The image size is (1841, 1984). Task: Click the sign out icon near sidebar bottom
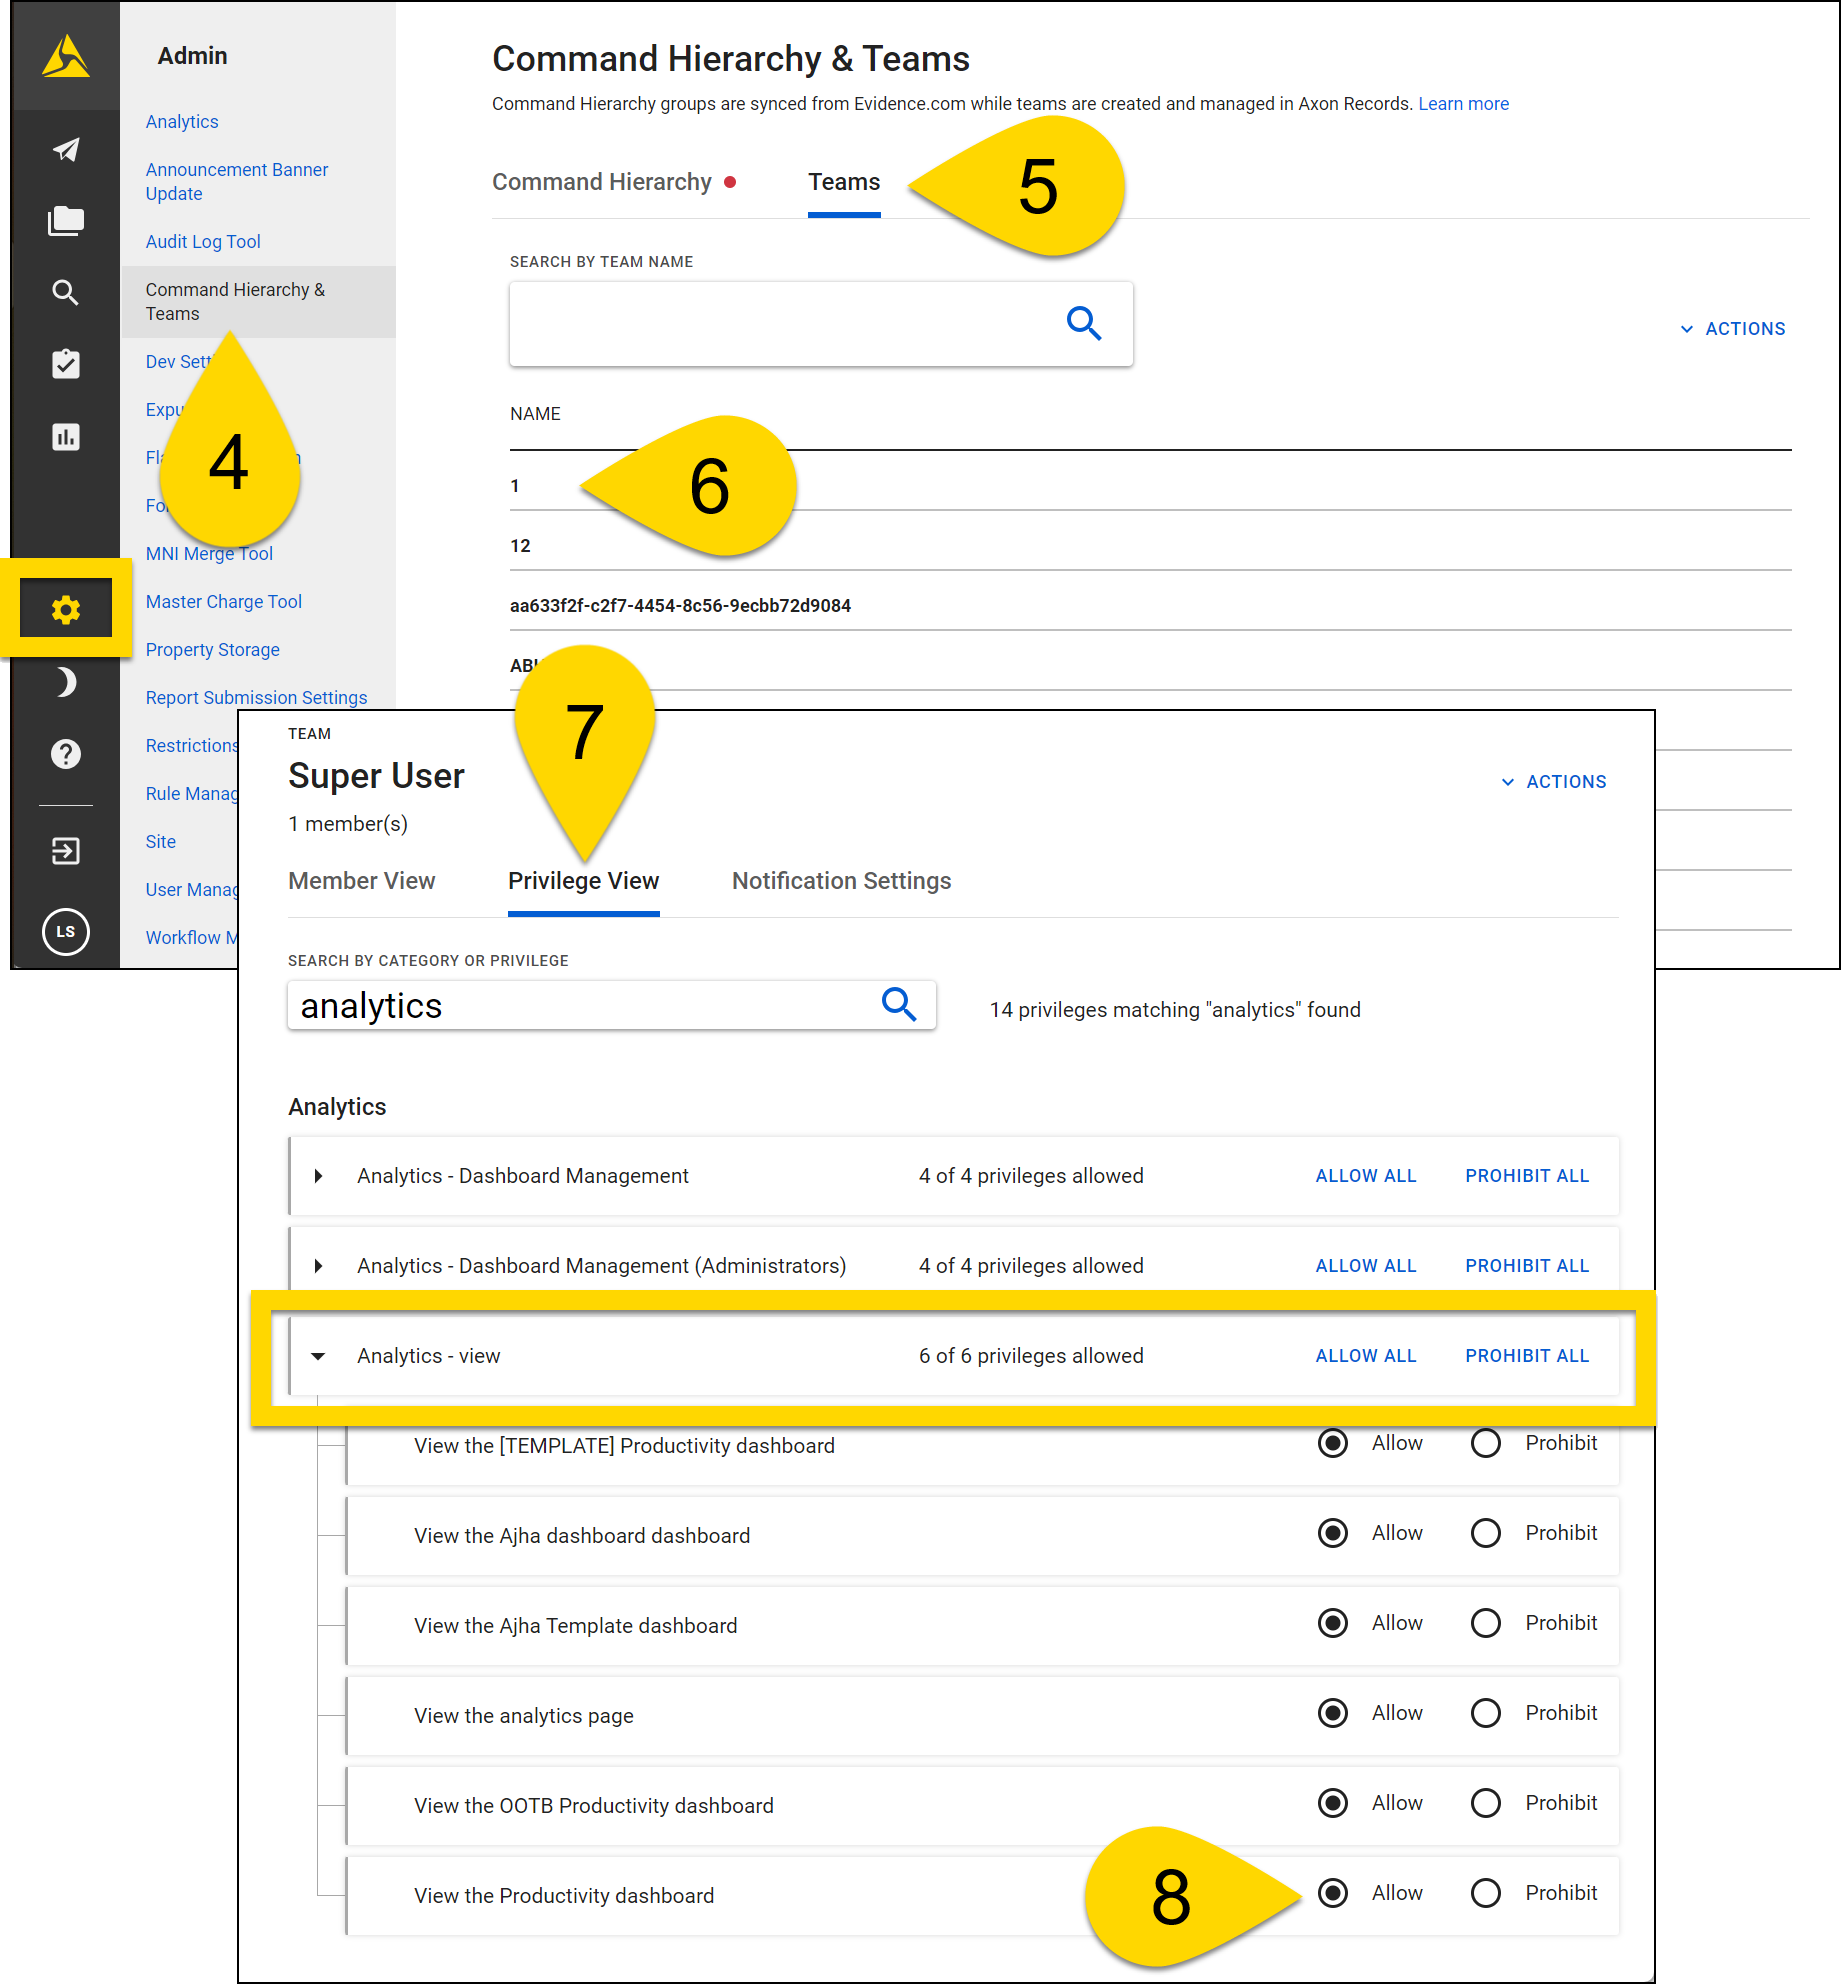[65, 850]
